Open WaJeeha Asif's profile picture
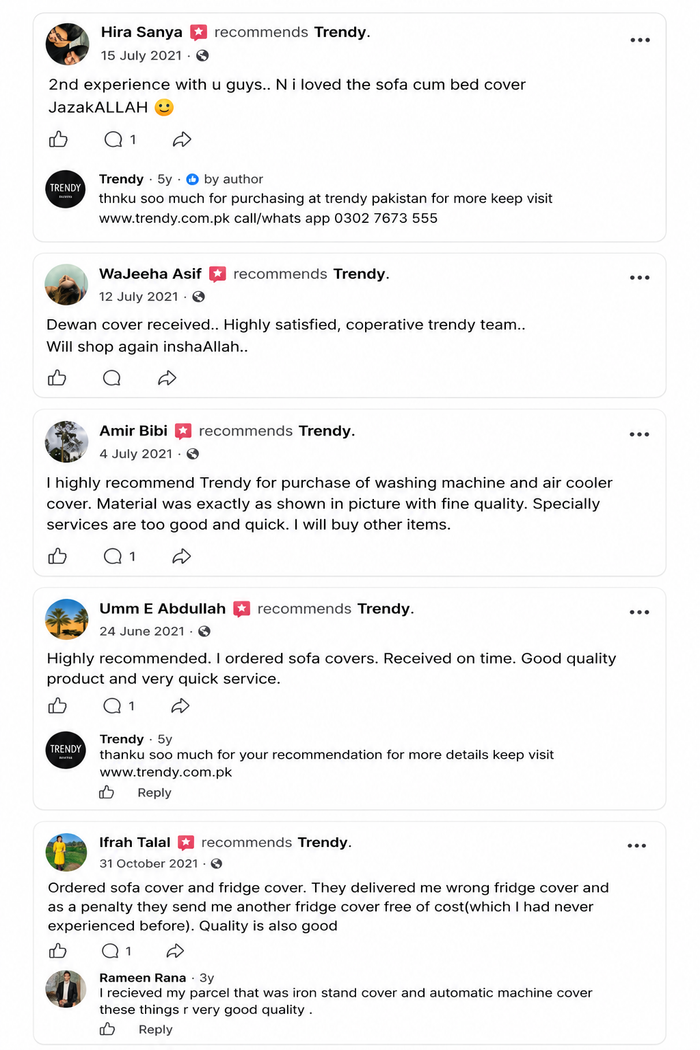700x1050 pixels. [66, 285]
